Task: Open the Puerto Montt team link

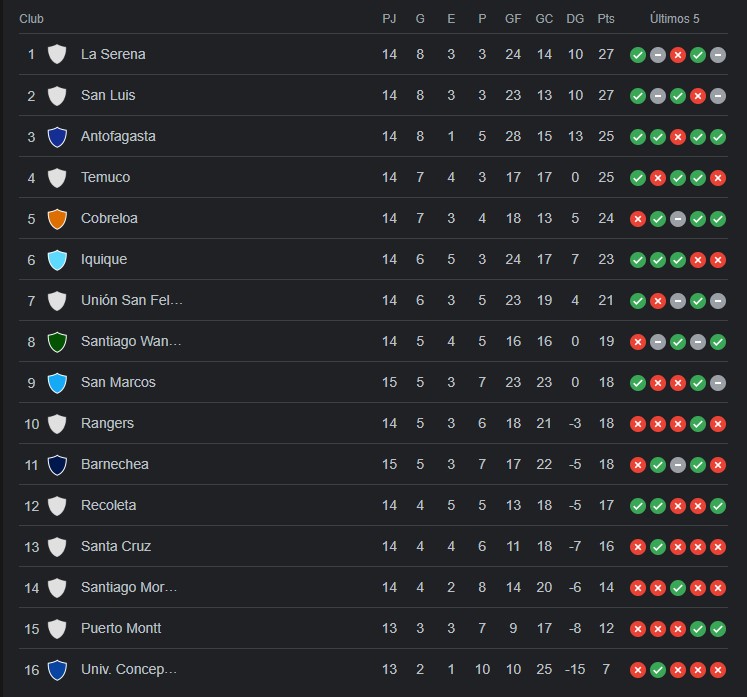Action: point(121,628)
